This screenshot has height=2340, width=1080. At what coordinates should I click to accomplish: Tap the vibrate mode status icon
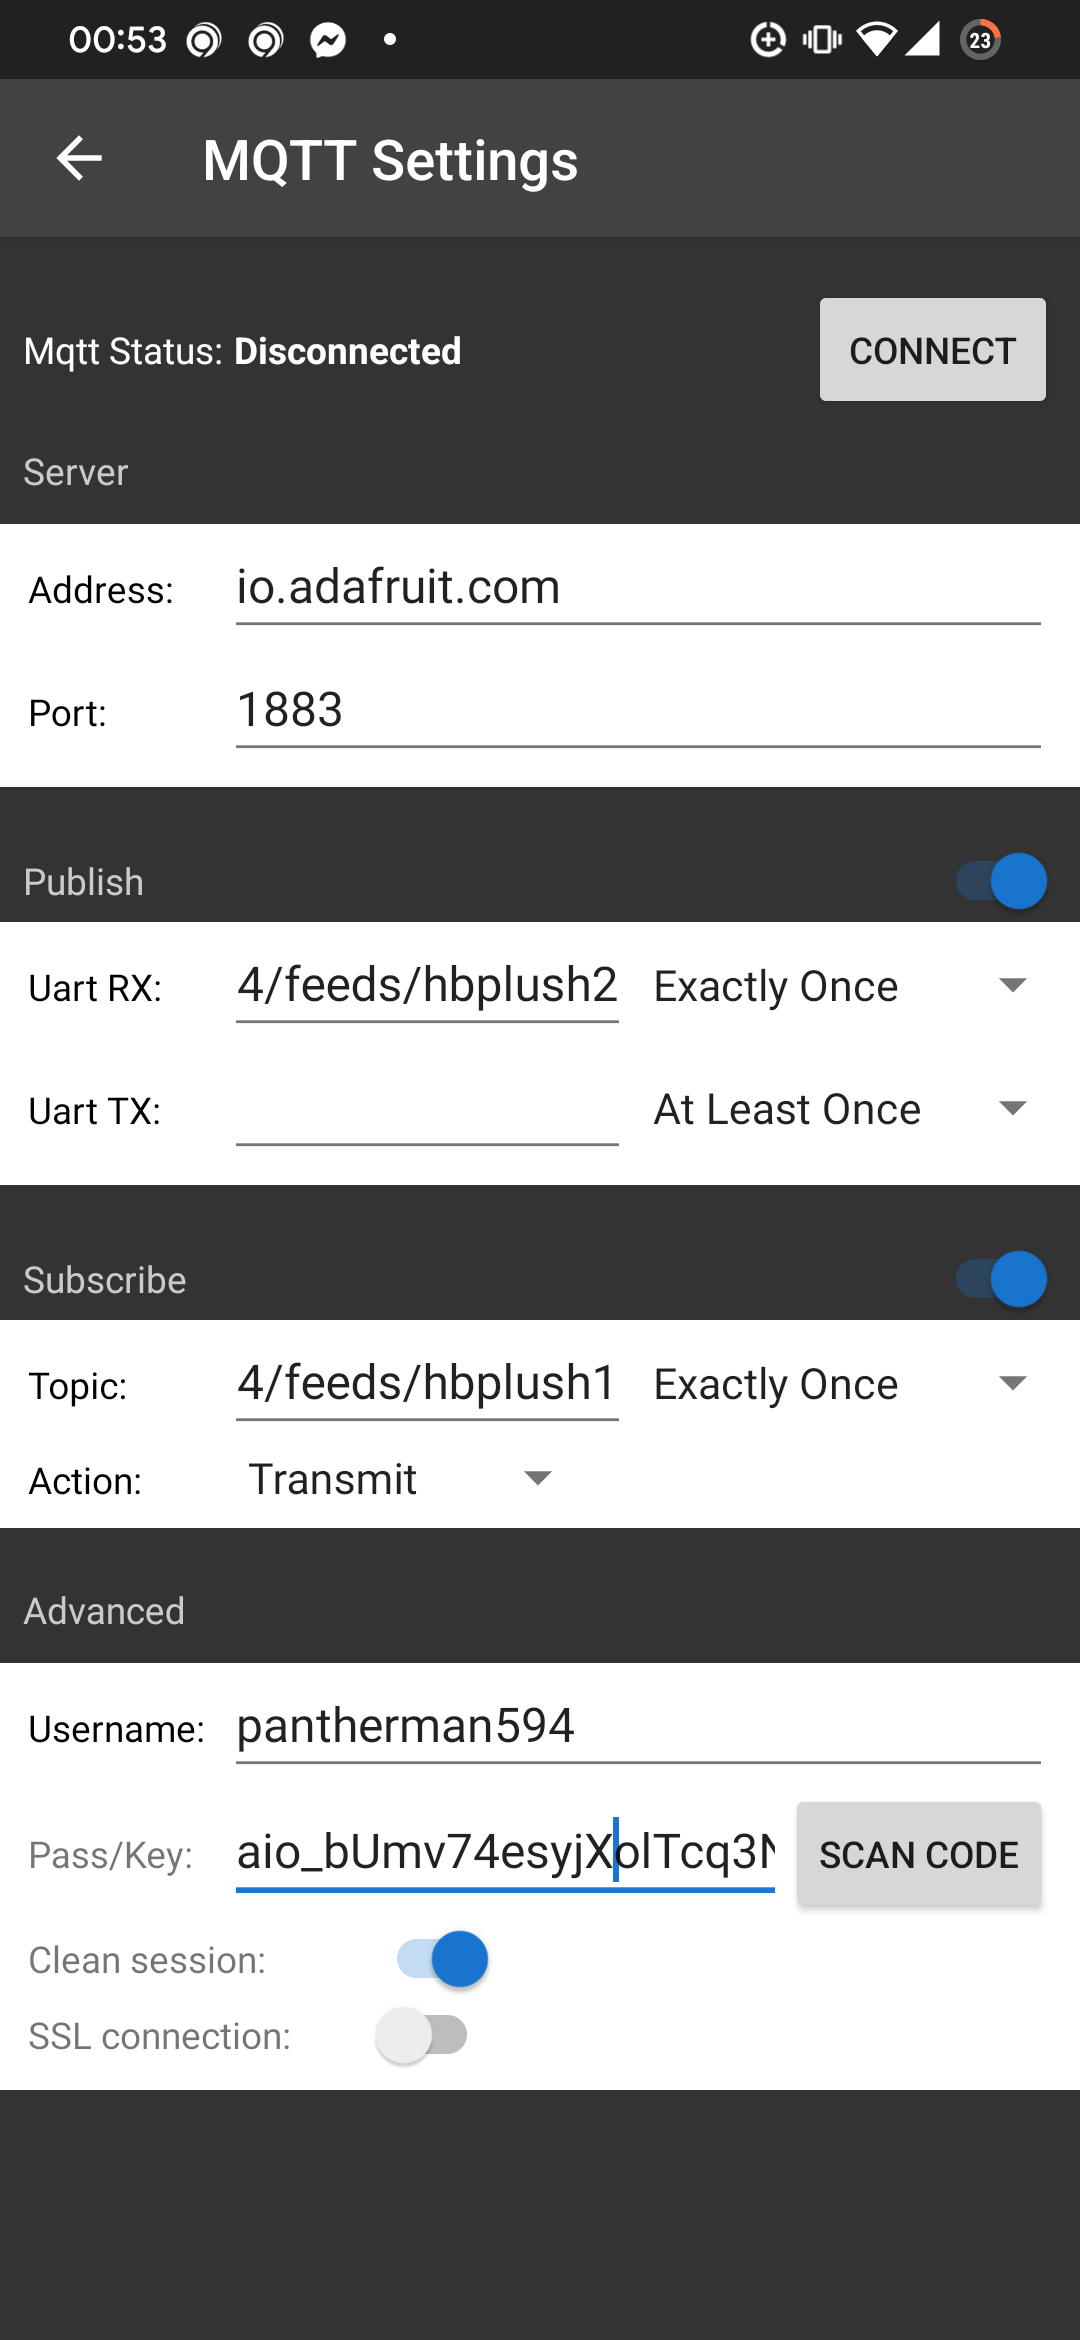coord(822,40)
